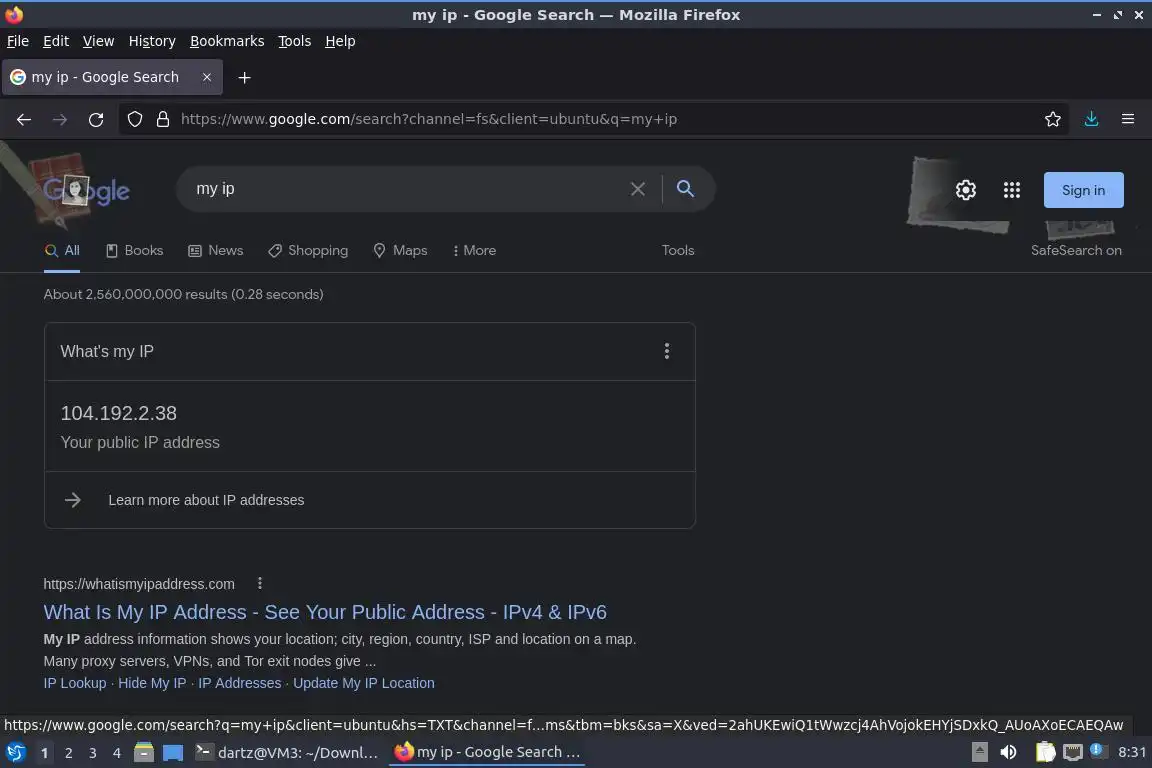Open What Is My IP Address result
The image size is (1152, 768).
(x=325, y=612)
